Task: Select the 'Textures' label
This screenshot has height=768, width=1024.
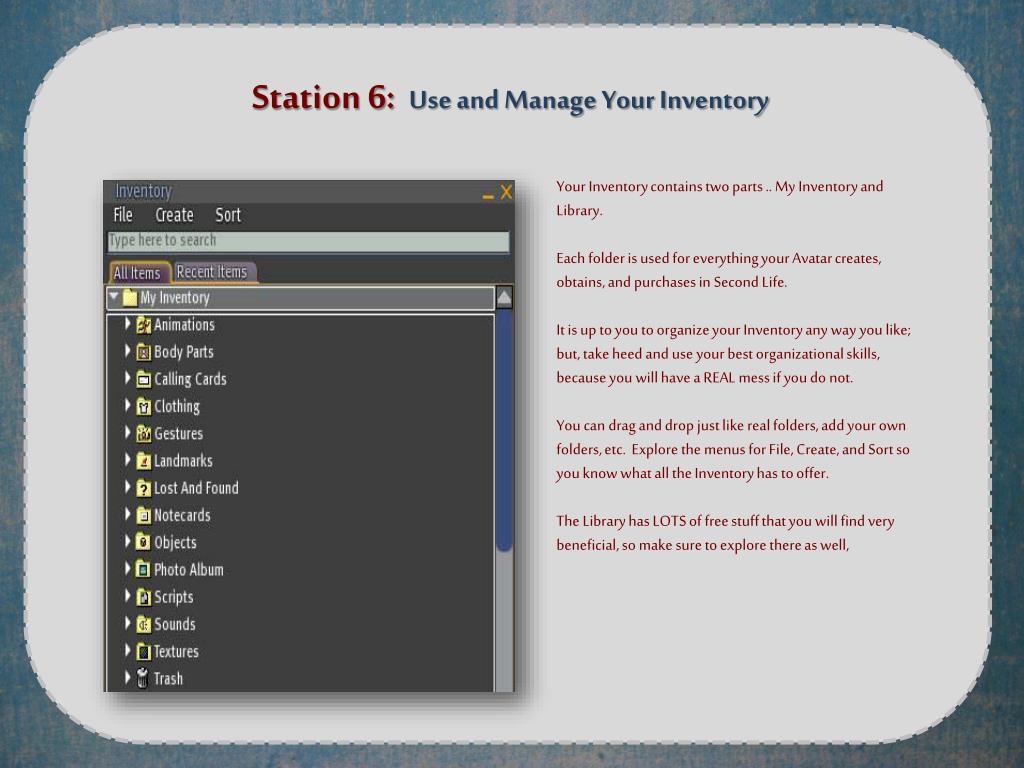Action: (176, 652)
